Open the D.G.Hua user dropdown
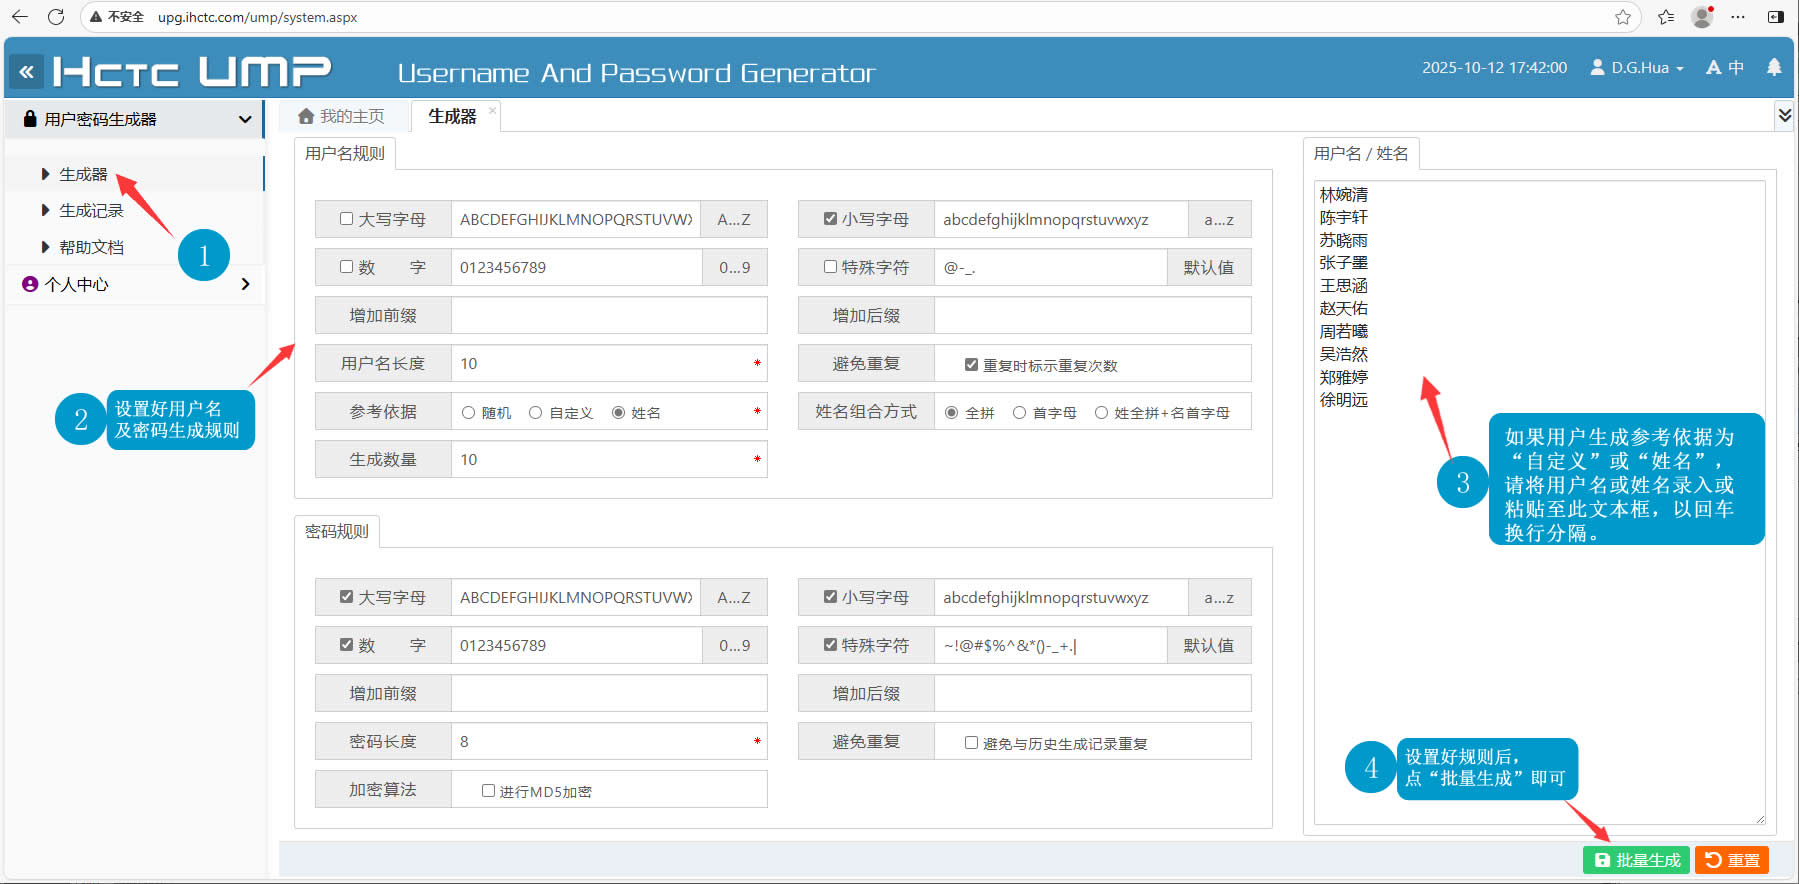 (1638, 68)
